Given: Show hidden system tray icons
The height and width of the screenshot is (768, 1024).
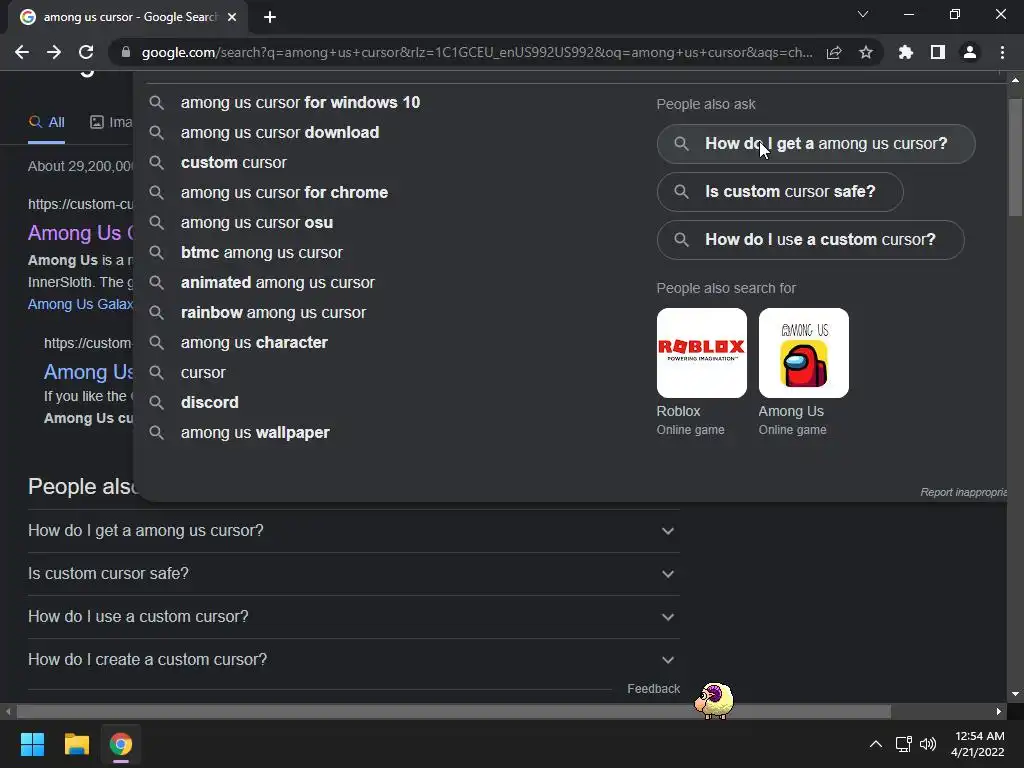Looking at the screenshot, I should point(876,744).
